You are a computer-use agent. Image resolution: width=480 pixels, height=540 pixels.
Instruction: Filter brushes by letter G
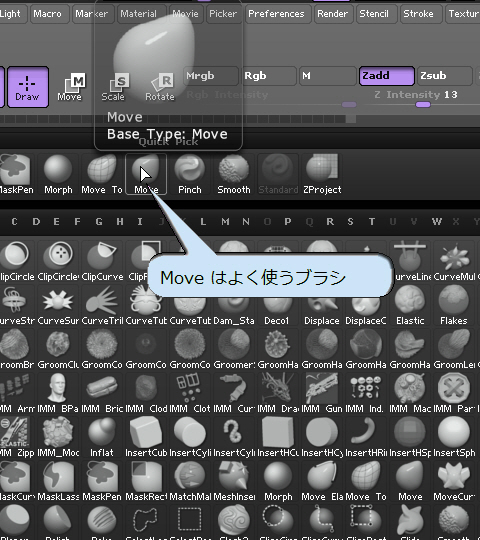tap(99, 221)
